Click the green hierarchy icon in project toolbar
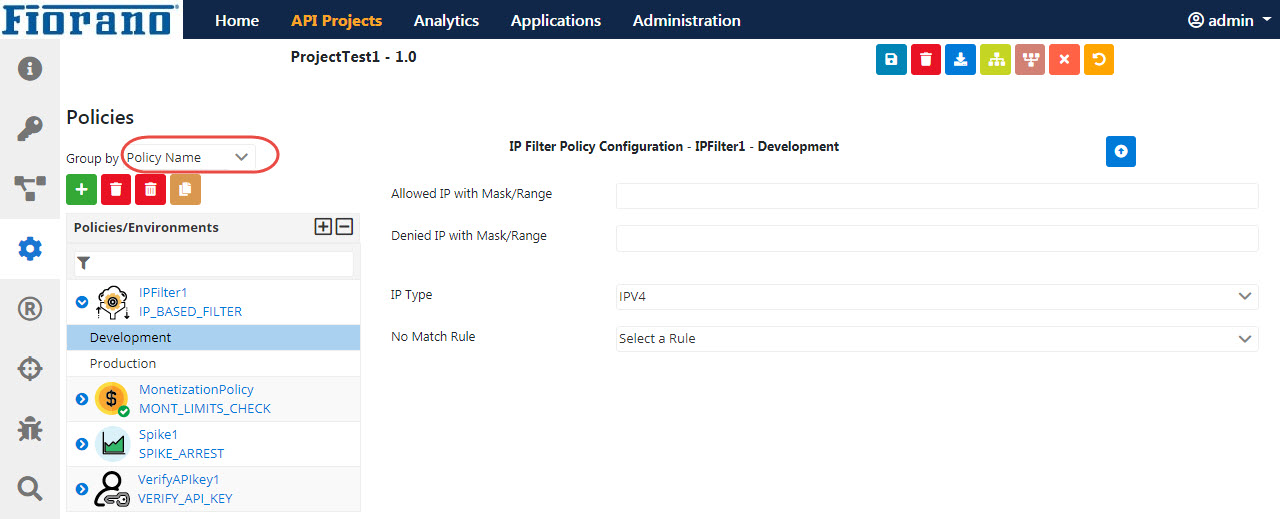The height and width of the screenshot is (519, 1280). [x=995, y=60]
